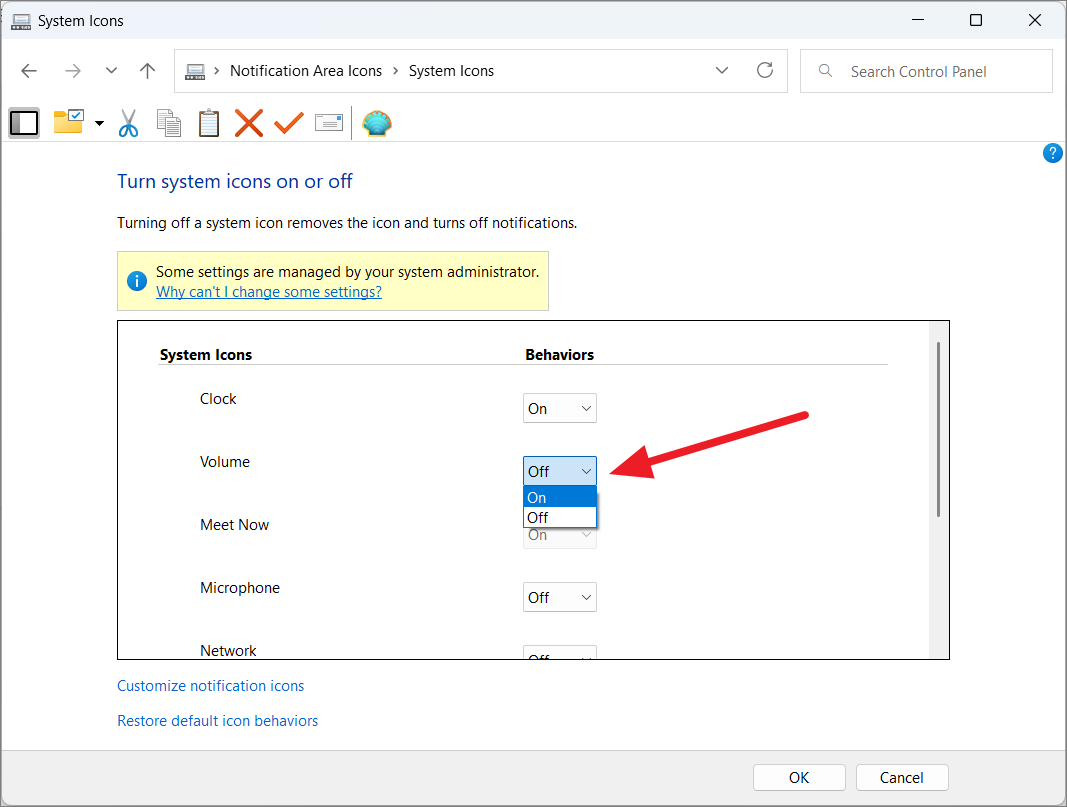Click the envelope E-mail icon
The image size is (1067, 807).
(x=329, y=123)
